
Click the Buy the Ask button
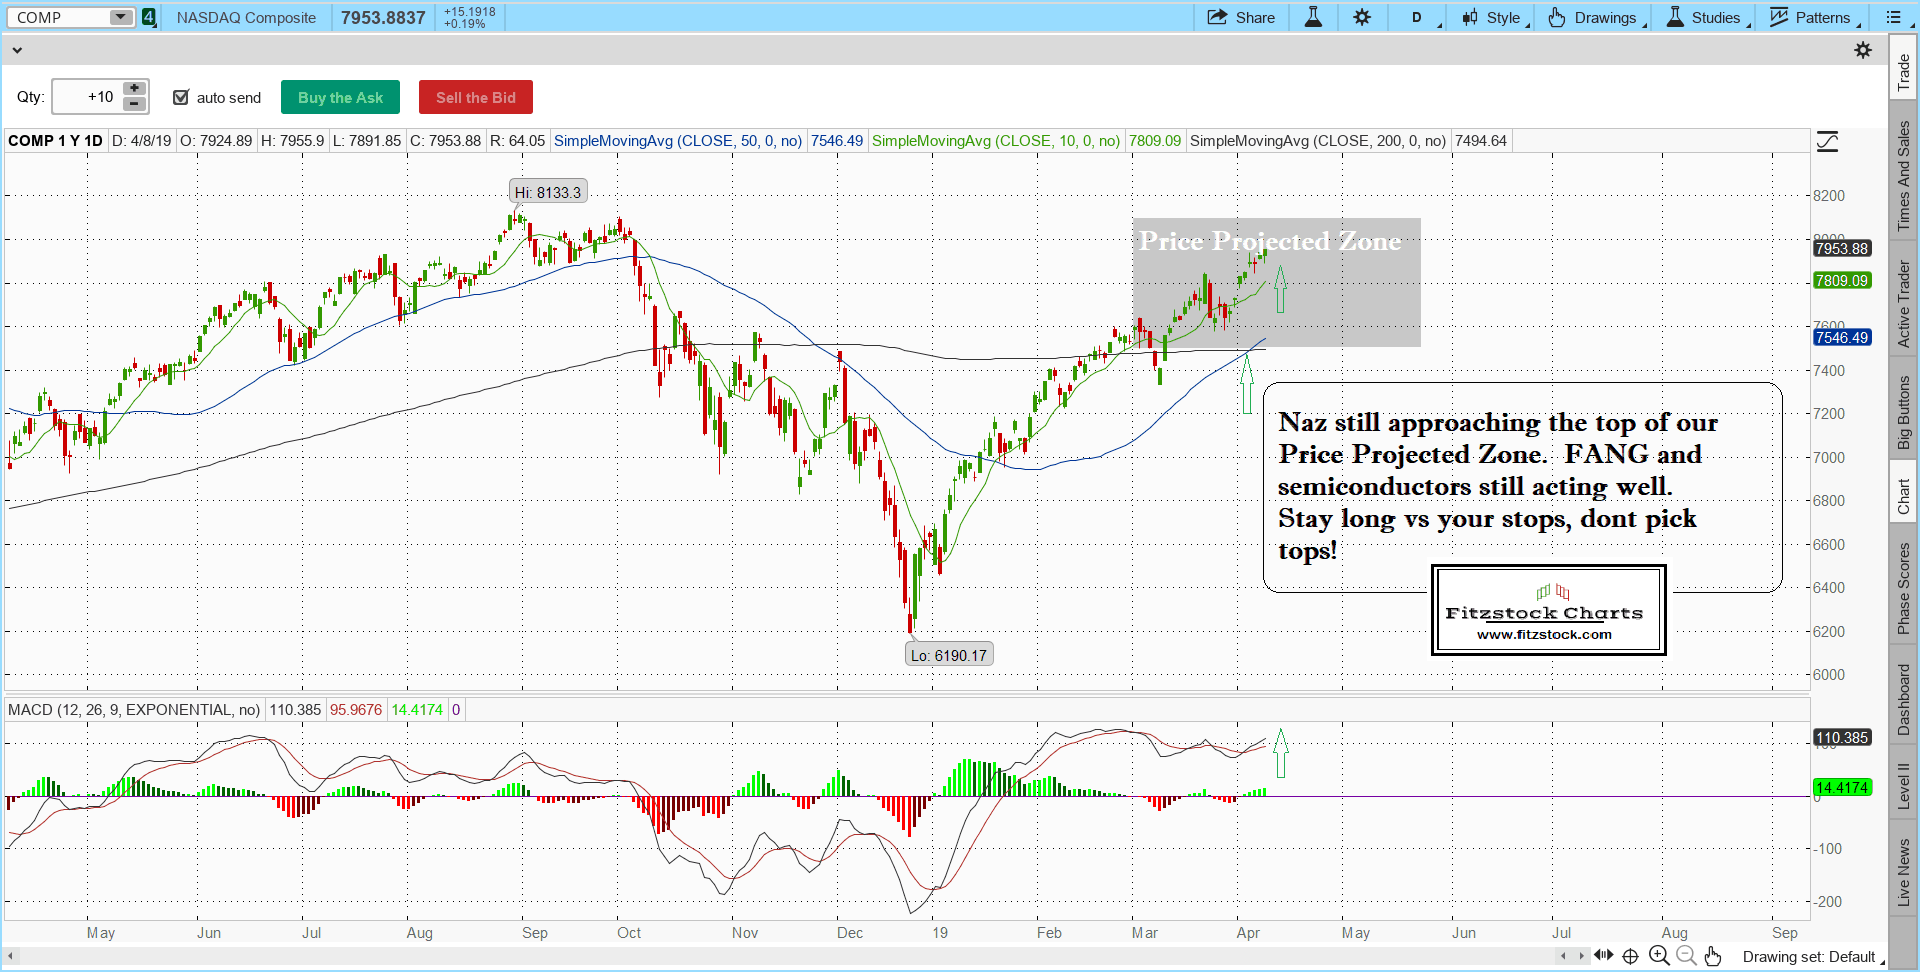coord(340,97)
